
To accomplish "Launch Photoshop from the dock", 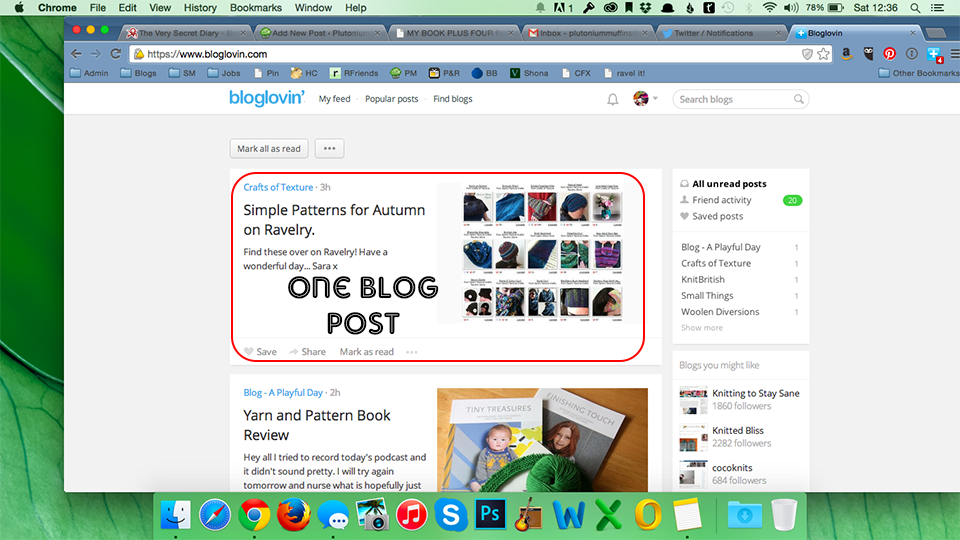I will (490, 514).
